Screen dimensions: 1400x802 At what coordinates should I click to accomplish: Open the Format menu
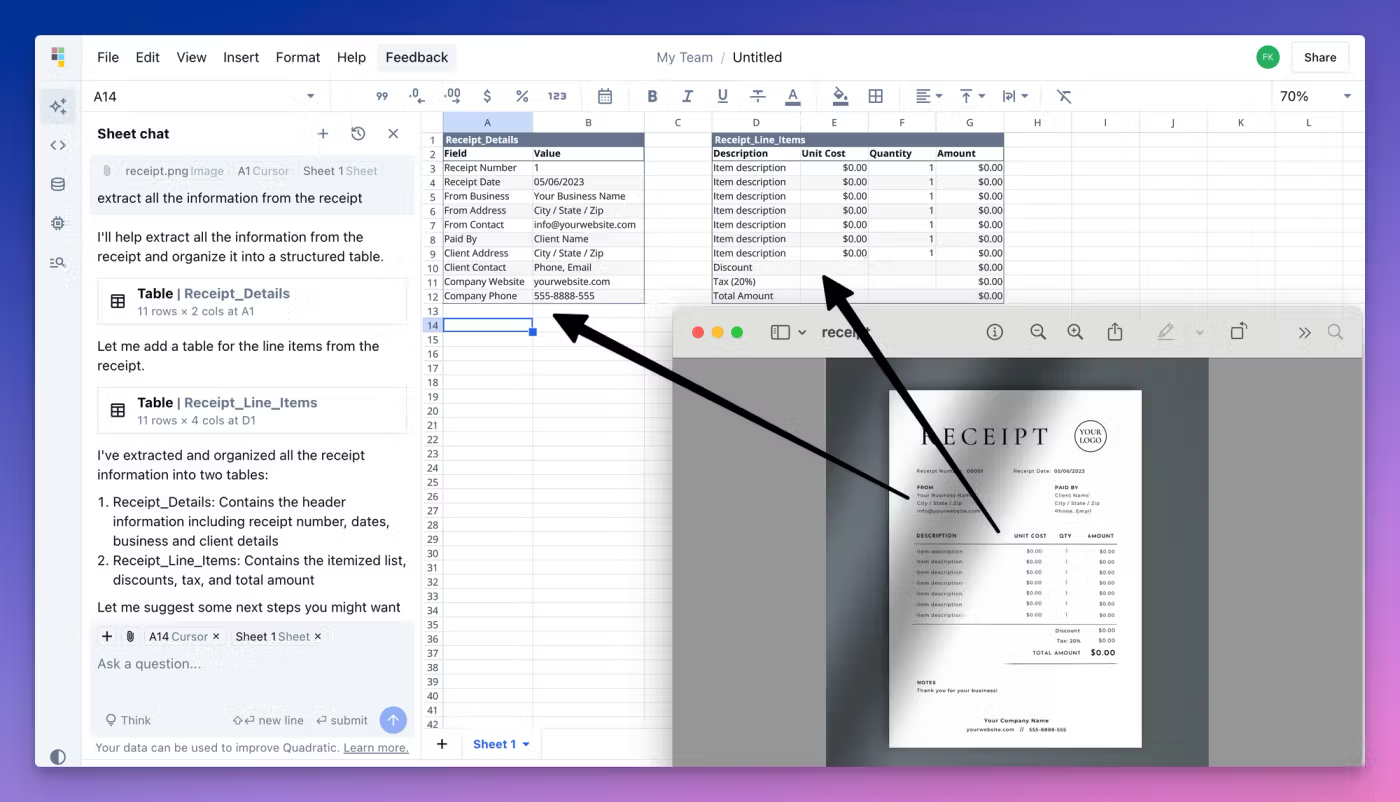click(298, 57)
